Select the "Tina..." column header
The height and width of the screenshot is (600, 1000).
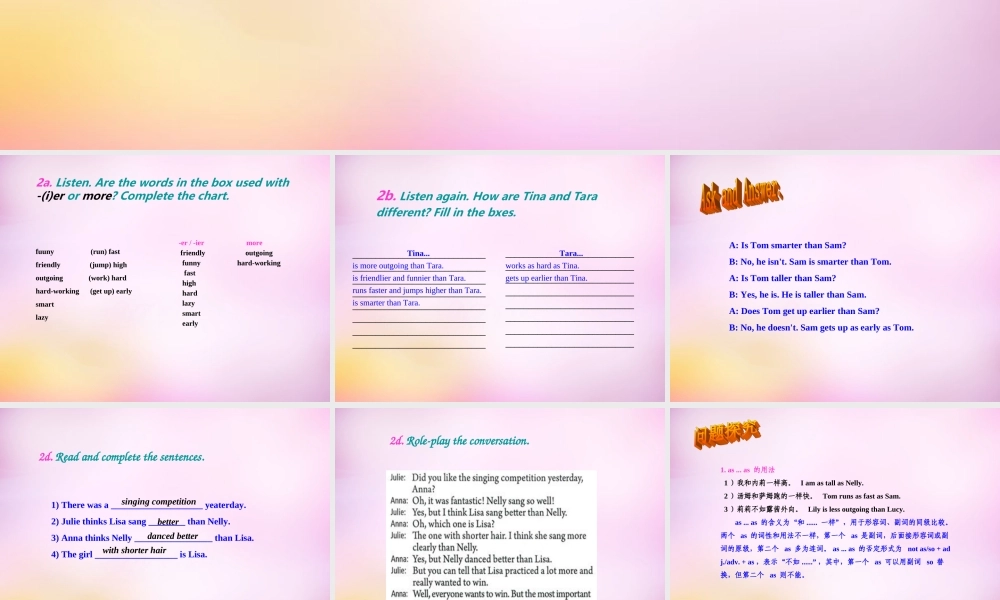(x=418, y=253)
